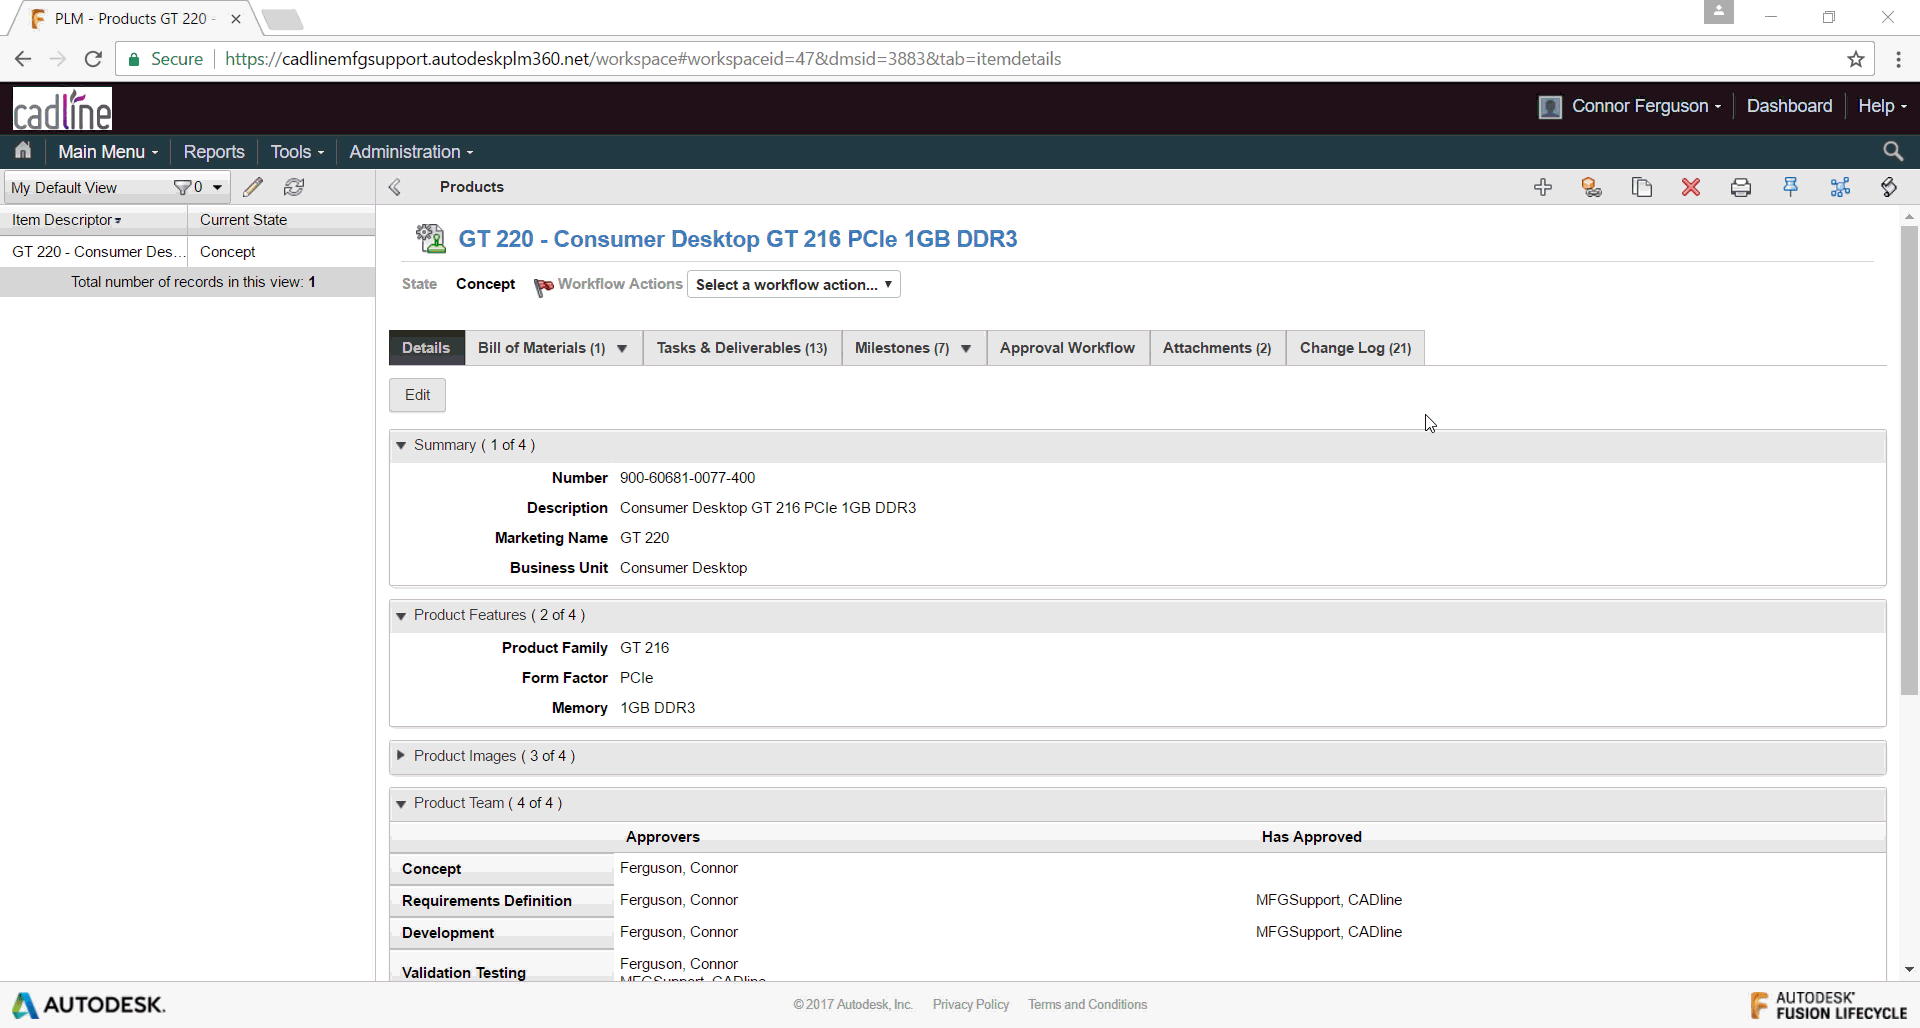
Task: Click the vertical scrollbar thumb
Action: [1909, 460]
